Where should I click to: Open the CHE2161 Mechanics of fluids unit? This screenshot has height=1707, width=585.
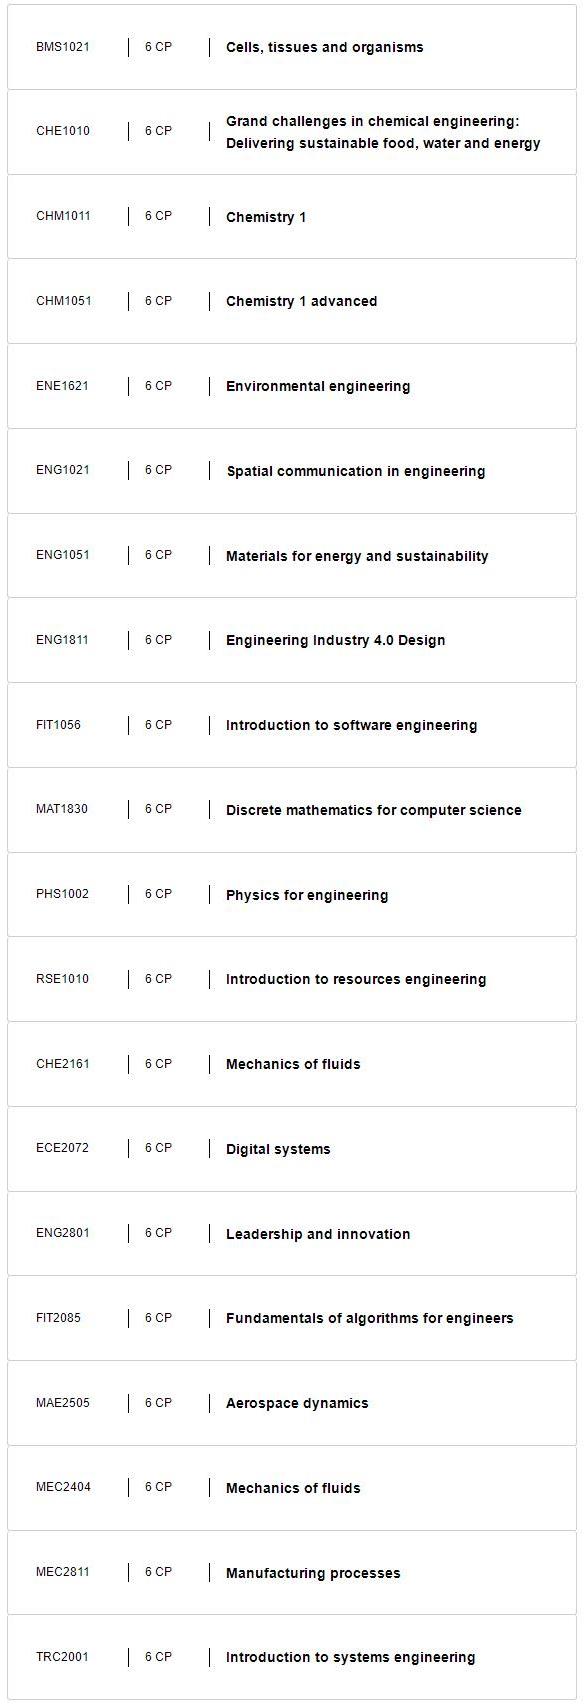pos(292,1064)
